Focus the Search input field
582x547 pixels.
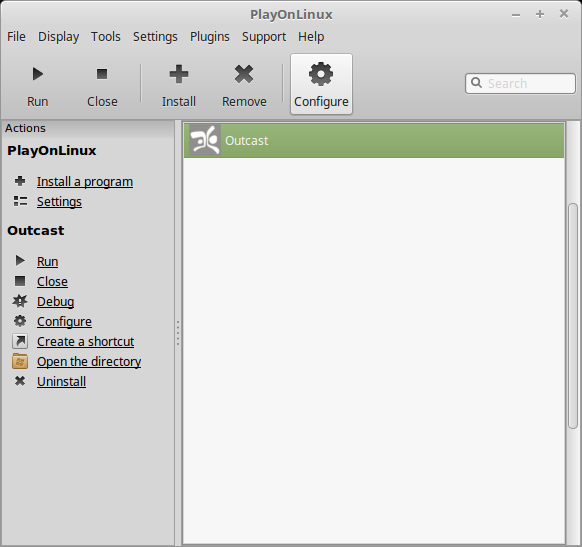520,83
